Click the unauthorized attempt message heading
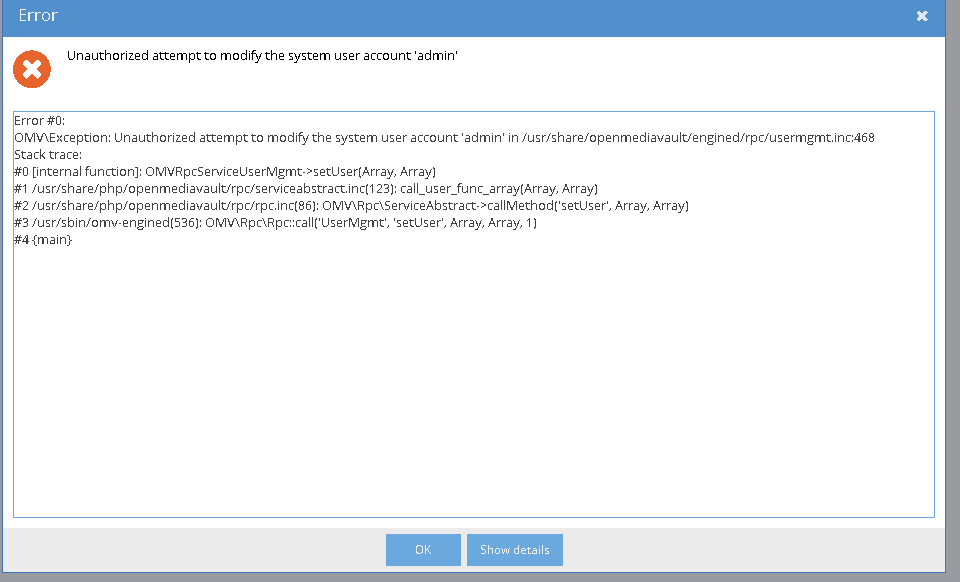This screenshot has height=582, width=960. pos(262,56)
